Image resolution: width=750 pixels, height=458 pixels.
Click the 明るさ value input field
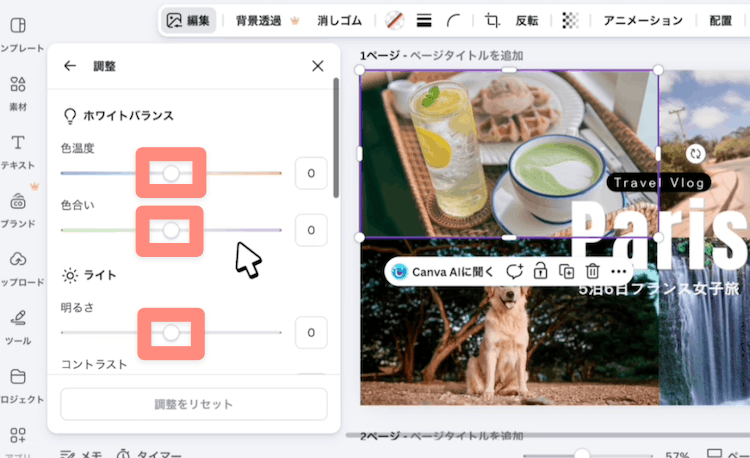[311, 332]
